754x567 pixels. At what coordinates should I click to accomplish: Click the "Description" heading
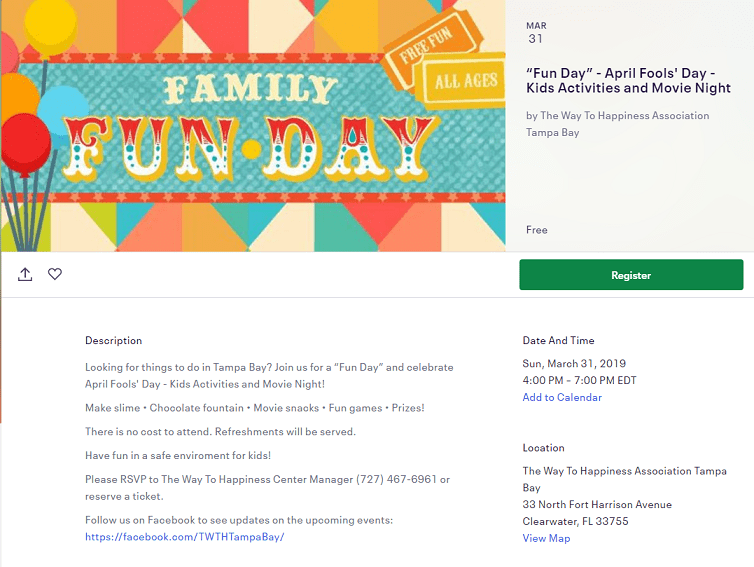(113, 340)
